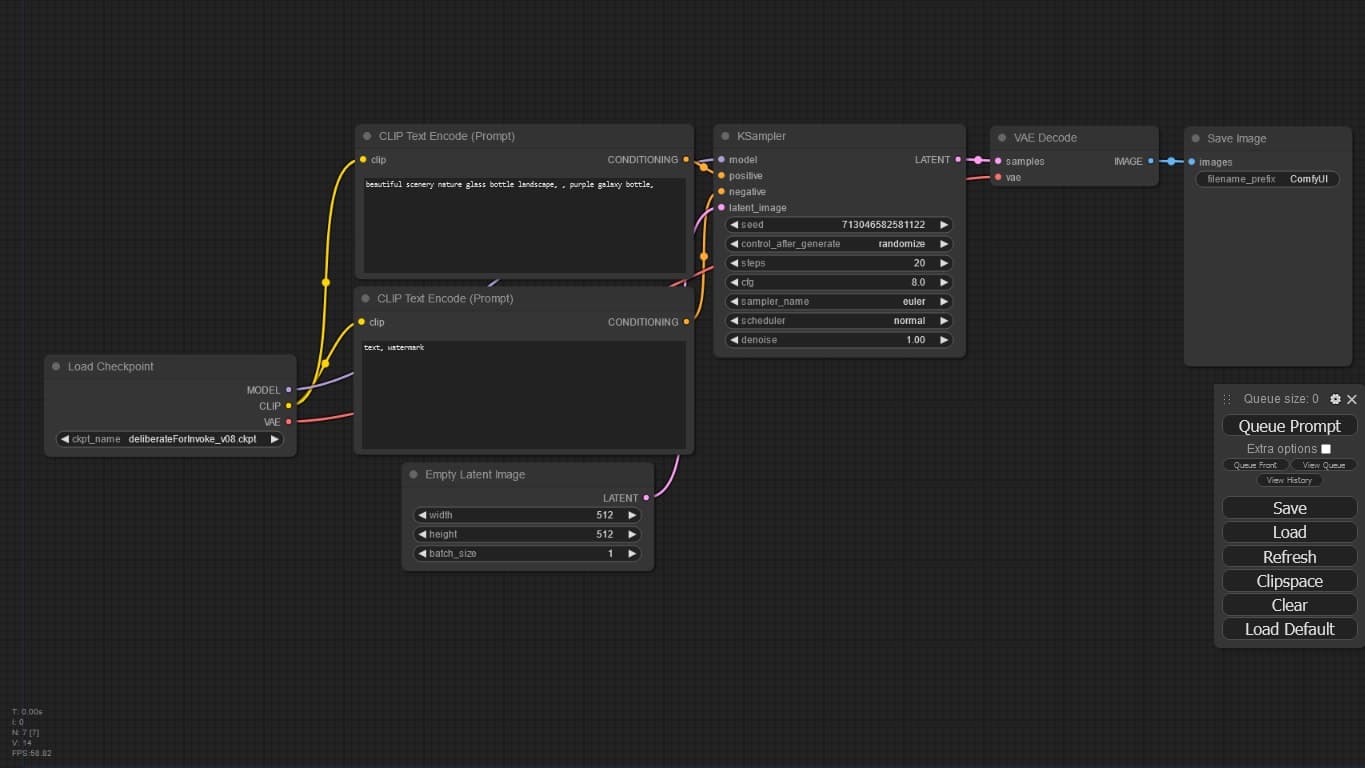
Task: Collapse the KSampler node using its dot
Action: [x=726, y=136]
